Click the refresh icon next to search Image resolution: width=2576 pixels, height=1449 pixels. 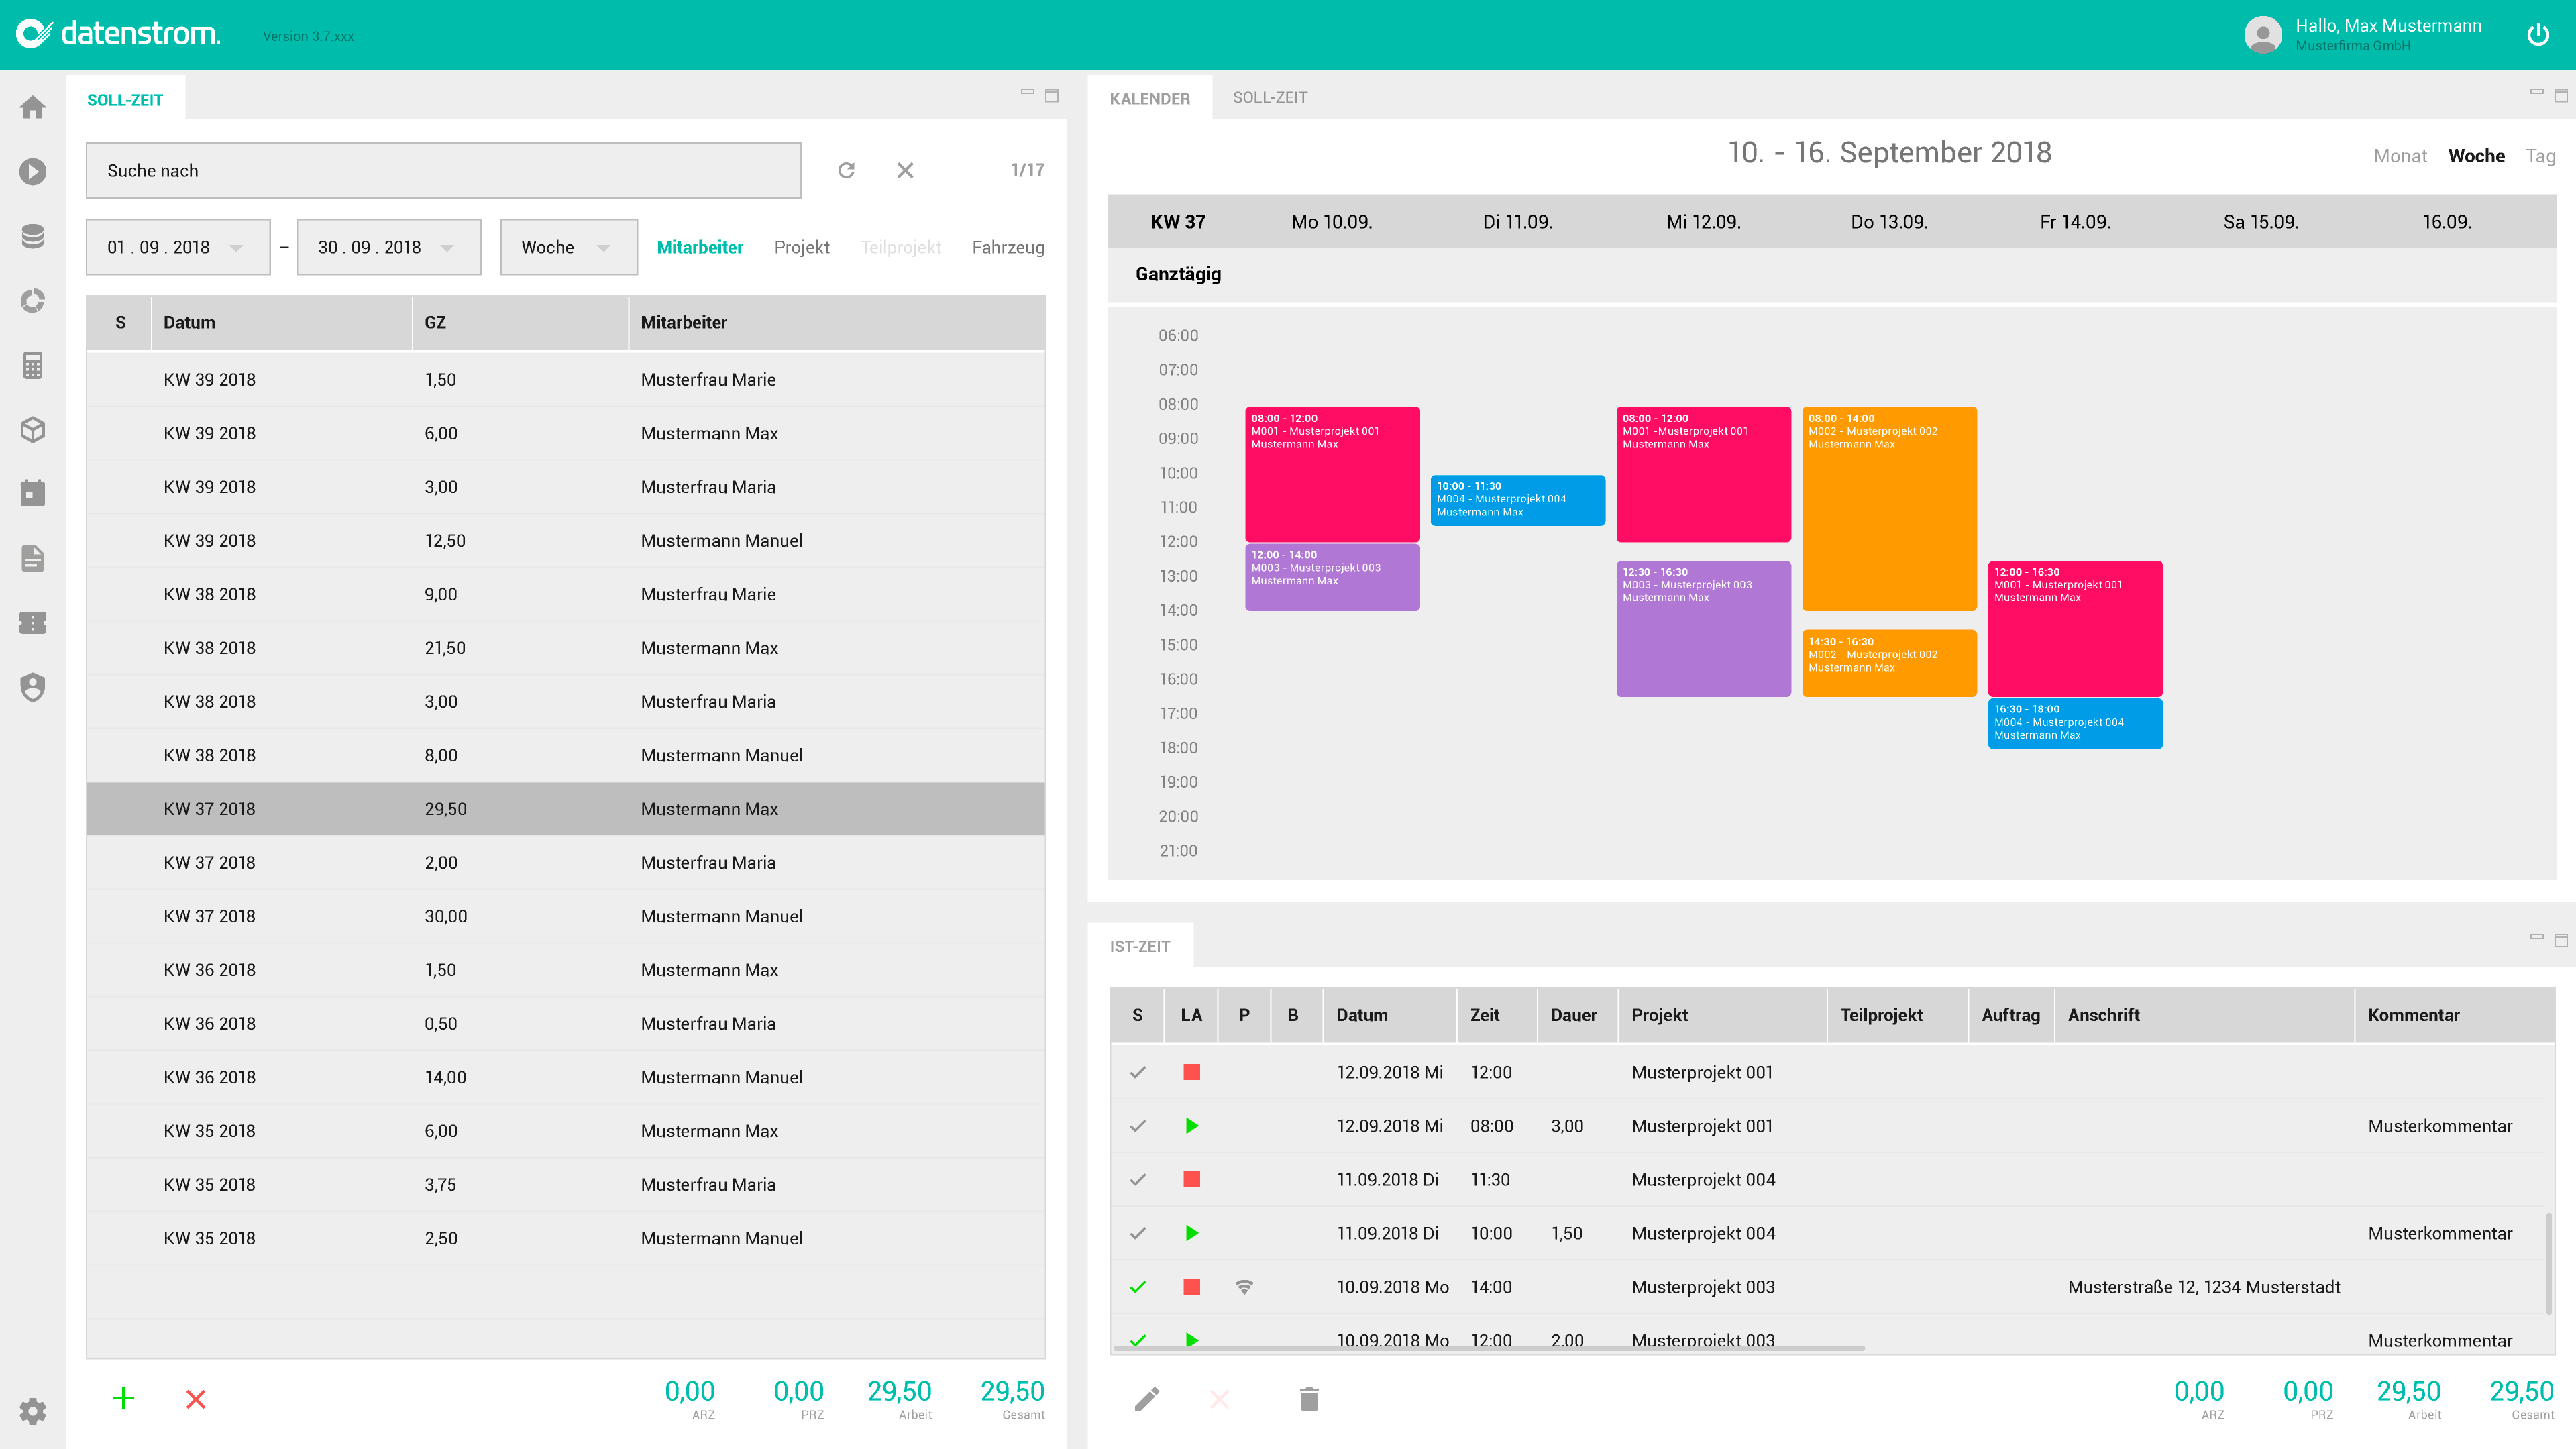pos(846,170)
